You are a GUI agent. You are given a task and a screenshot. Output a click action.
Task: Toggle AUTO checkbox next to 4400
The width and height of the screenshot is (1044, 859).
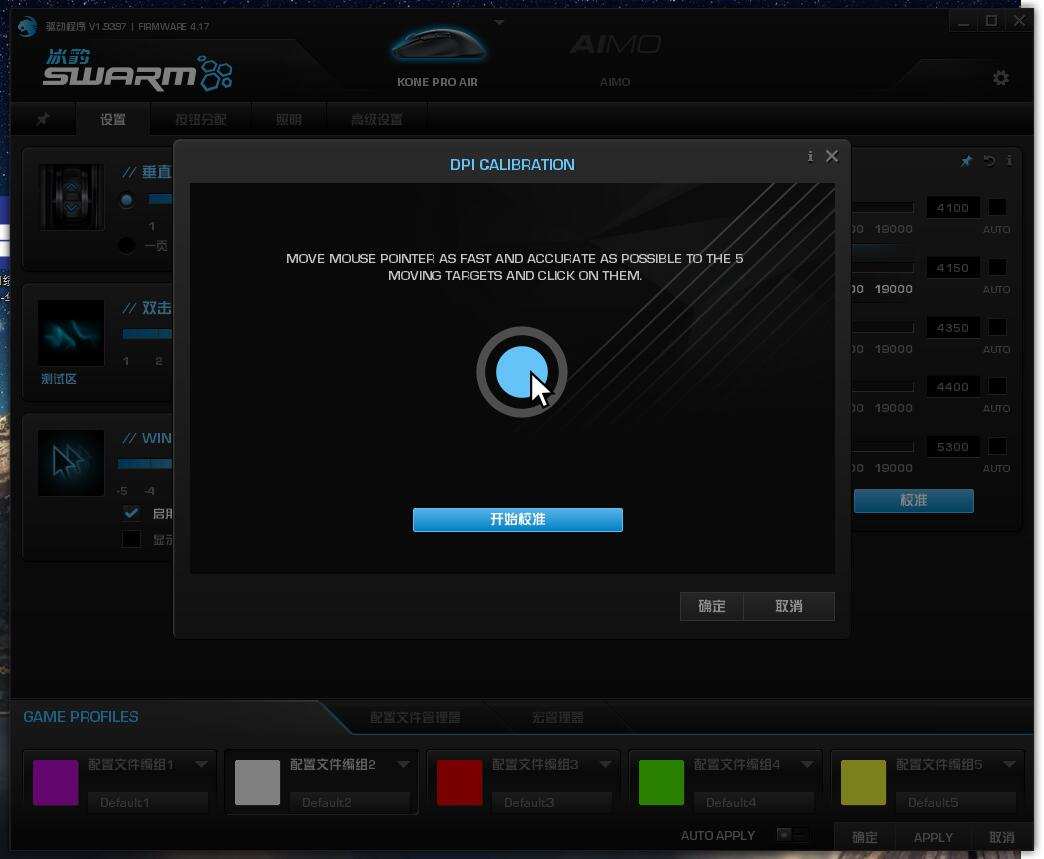pos(997,386)
